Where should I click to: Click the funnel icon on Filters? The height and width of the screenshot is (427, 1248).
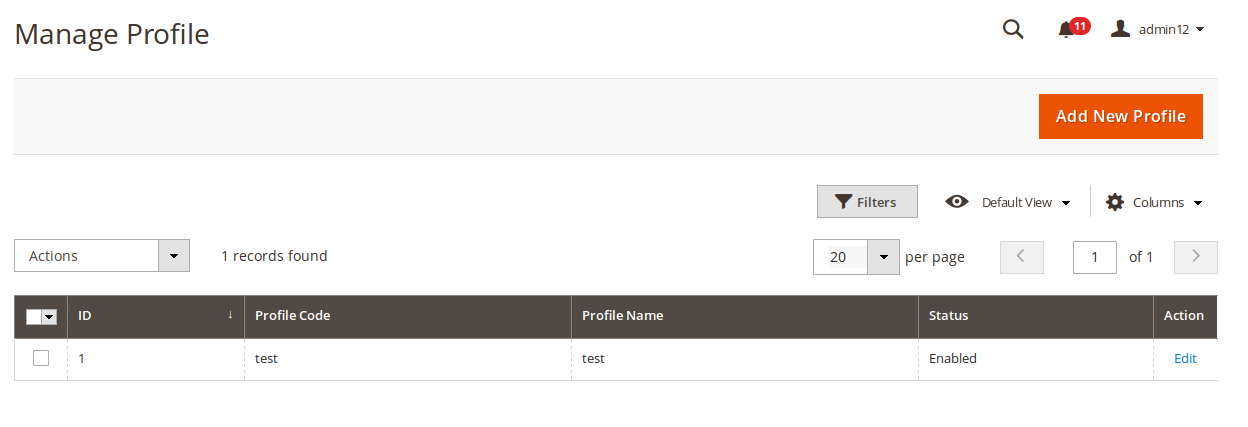[x=844, y=202]
